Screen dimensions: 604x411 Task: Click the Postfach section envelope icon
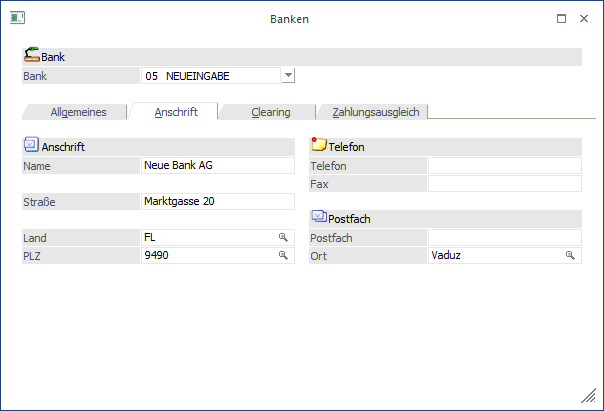tap(319, 217)
